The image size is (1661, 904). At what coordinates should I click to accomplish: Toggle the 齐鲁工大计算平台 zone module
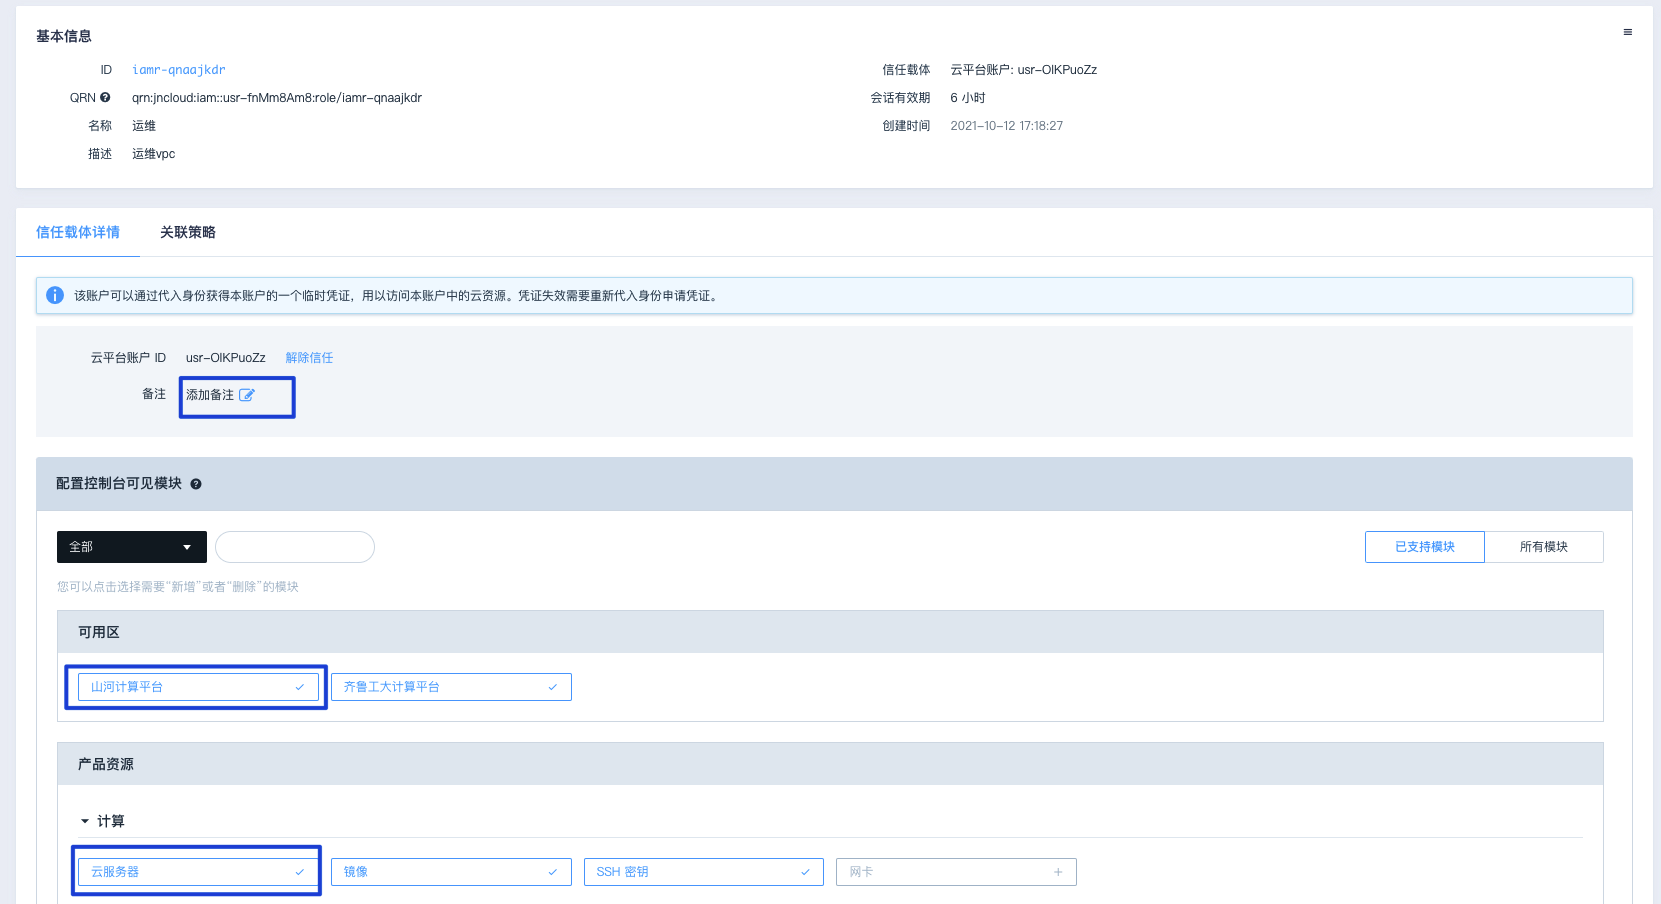pos(451,687)
